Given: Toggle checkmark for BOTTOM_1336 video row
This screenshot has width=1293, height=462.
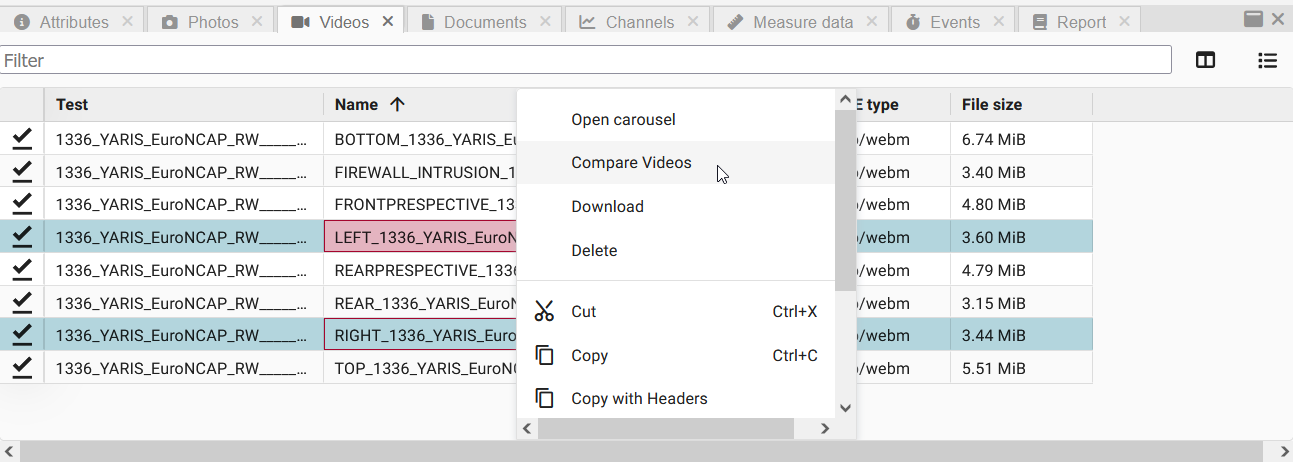Looking at the screenshot, I should pos(22,139).
